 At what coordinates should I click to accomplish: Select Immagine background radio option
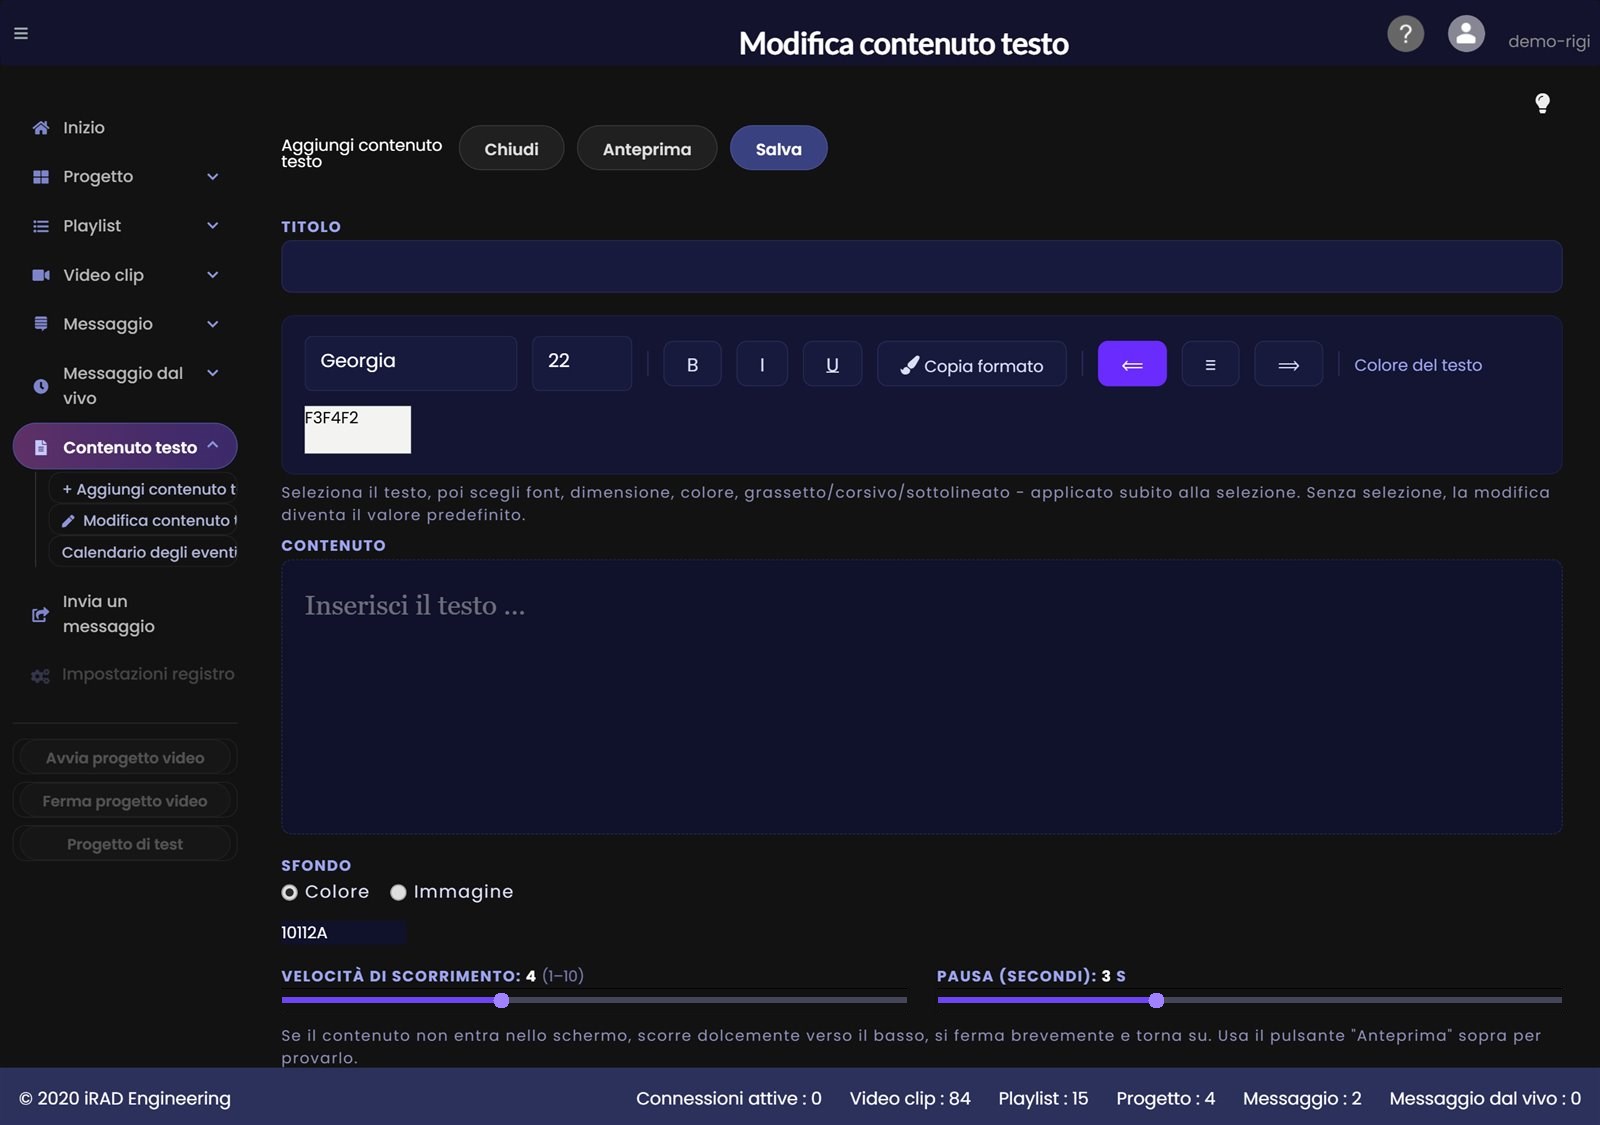click(x=398, y=892)
